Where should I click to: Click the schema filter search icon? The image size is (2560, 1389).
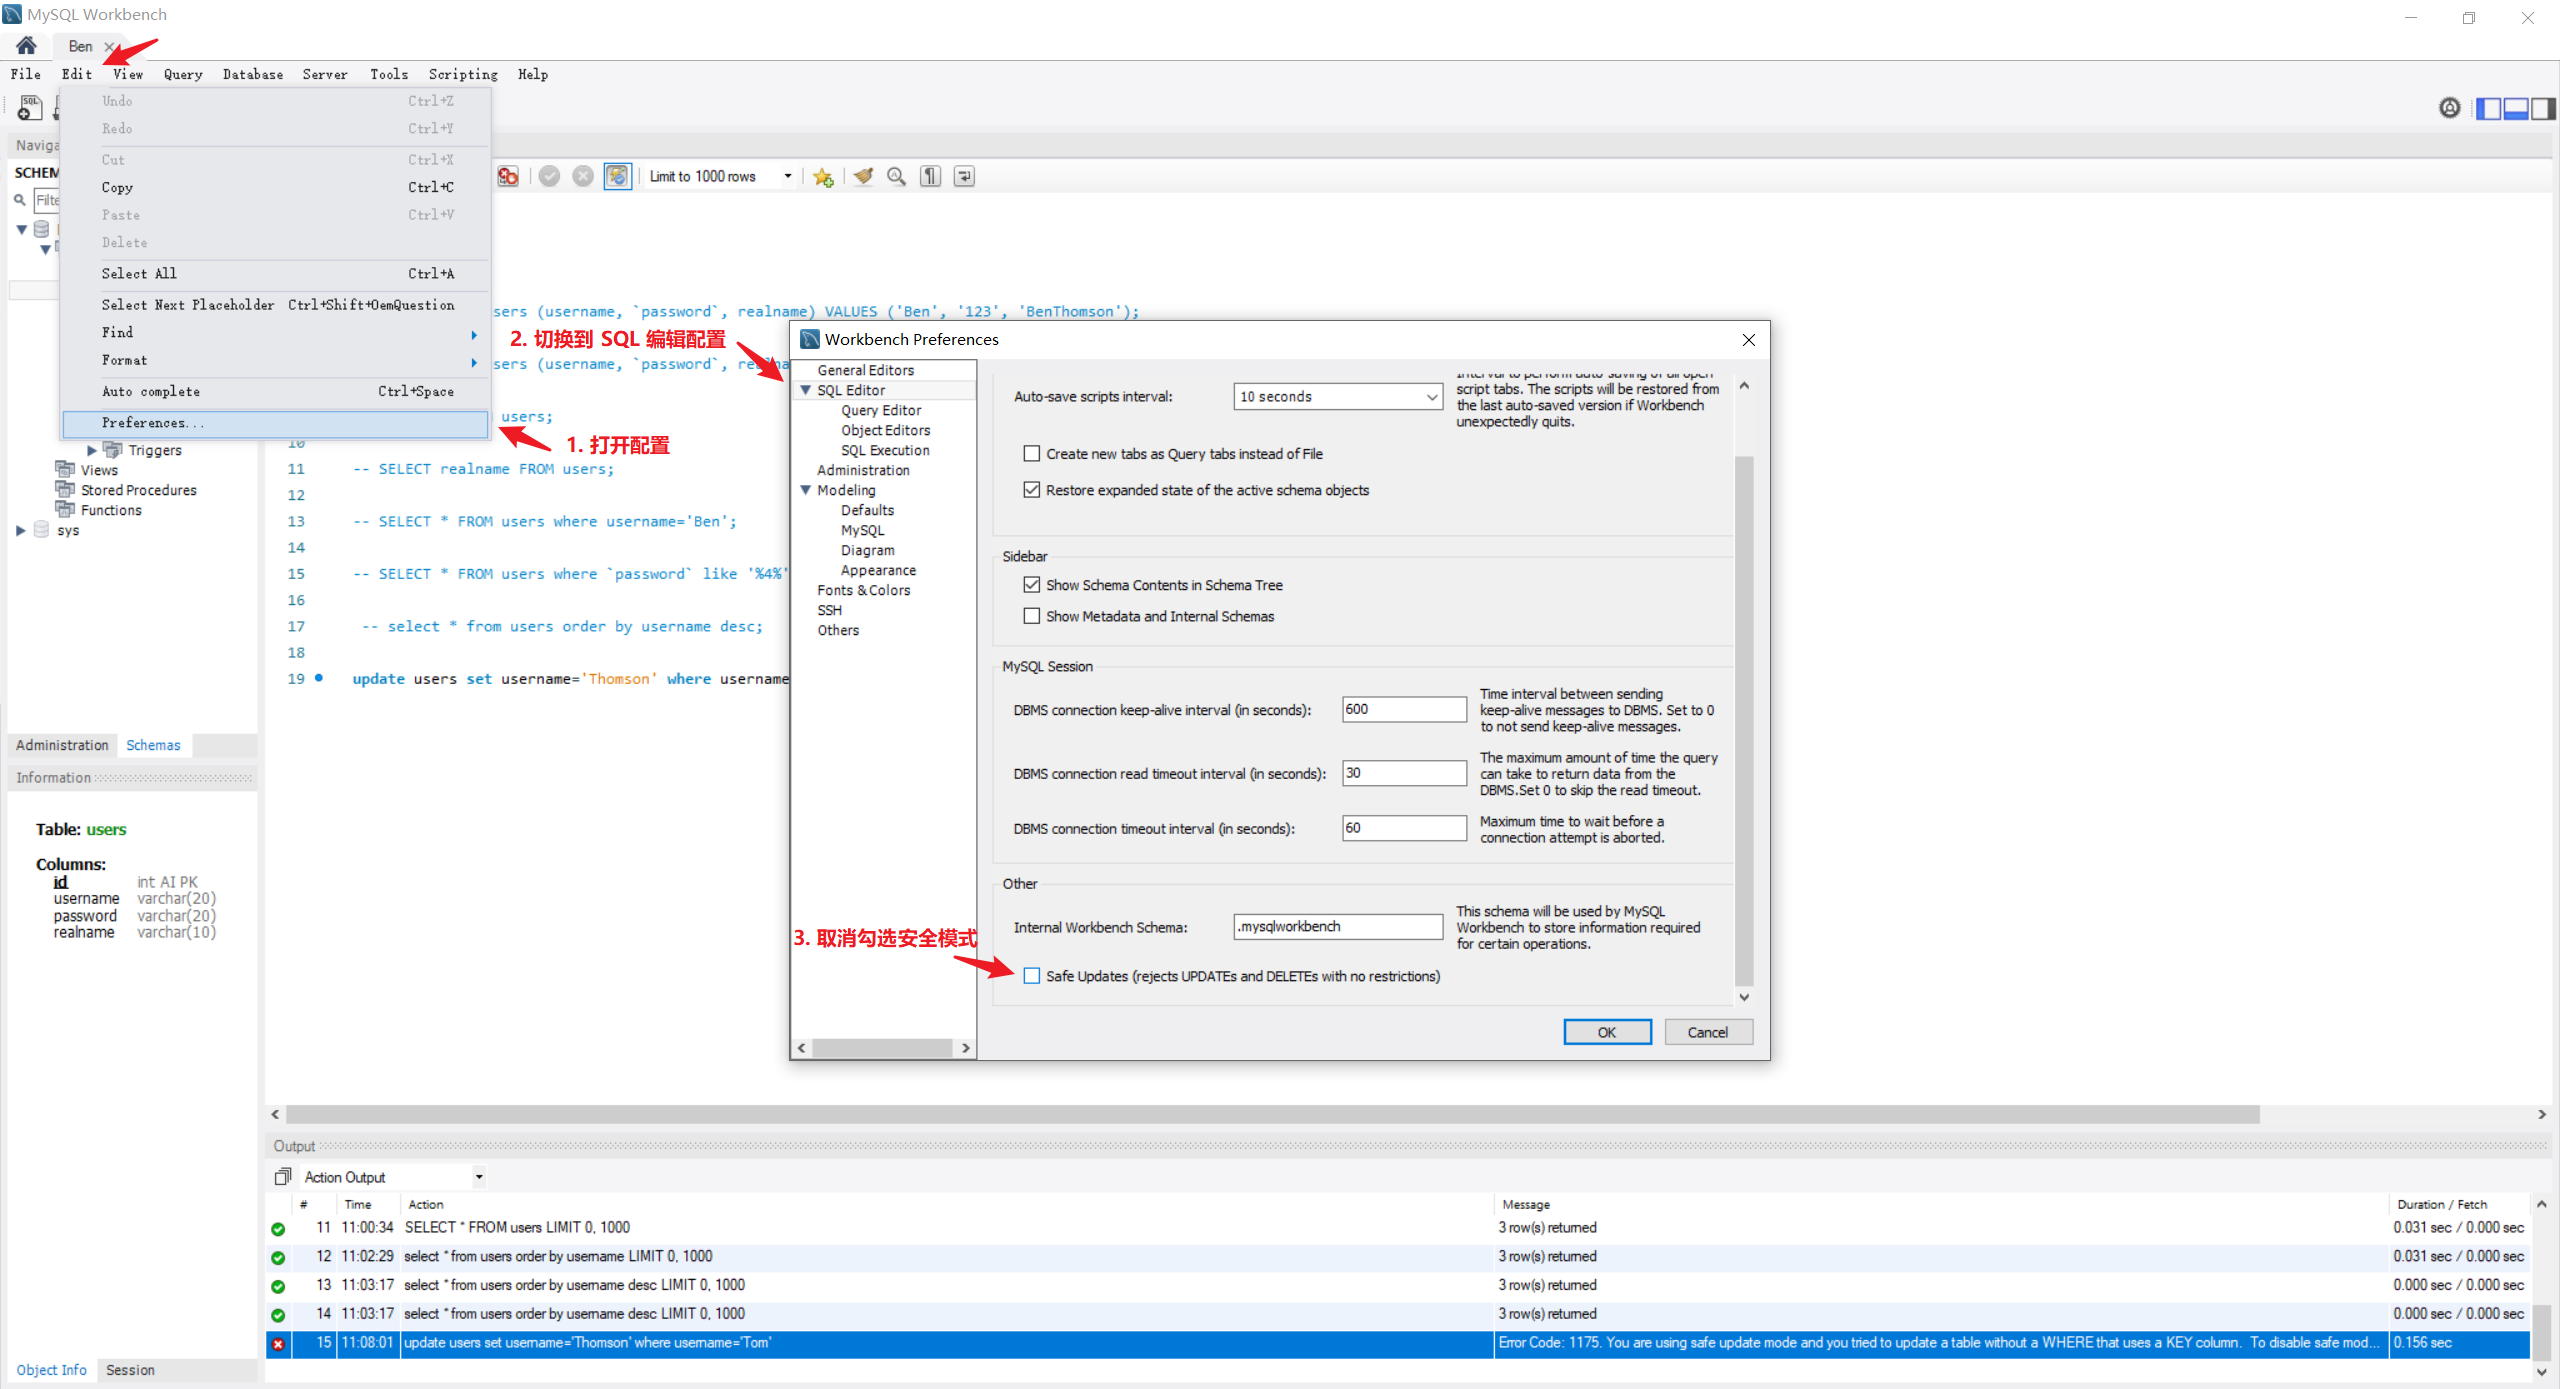point(20,200)
